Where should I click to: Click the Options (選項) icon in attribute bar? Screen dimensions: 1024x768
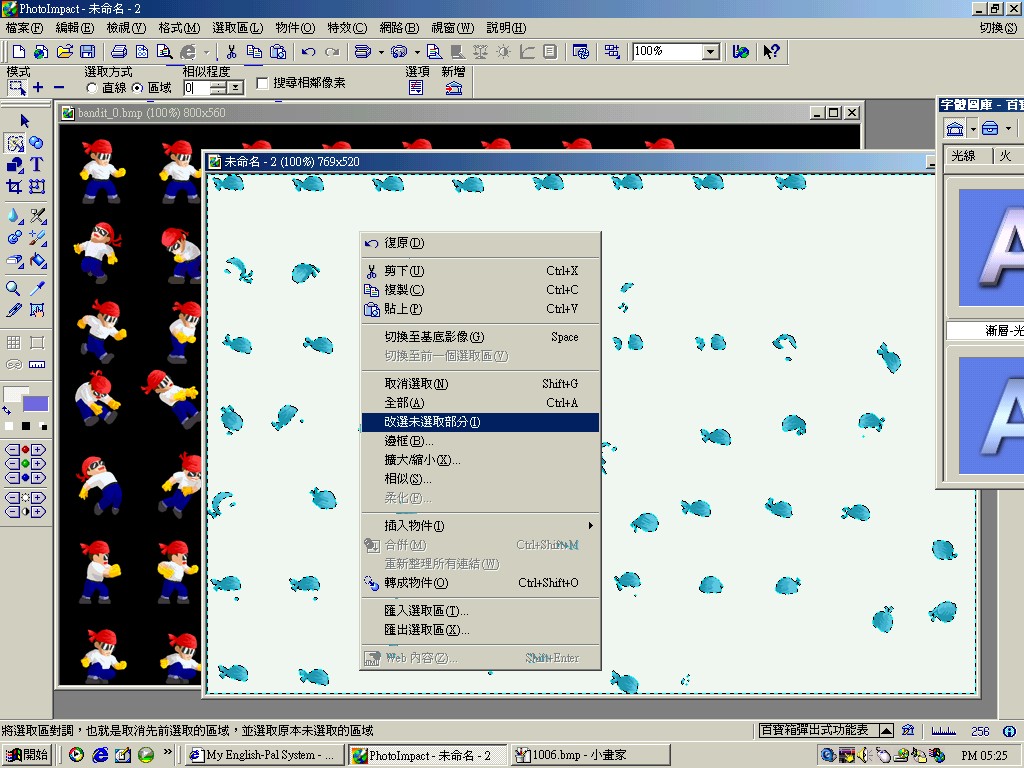click(x=416, y=88)
